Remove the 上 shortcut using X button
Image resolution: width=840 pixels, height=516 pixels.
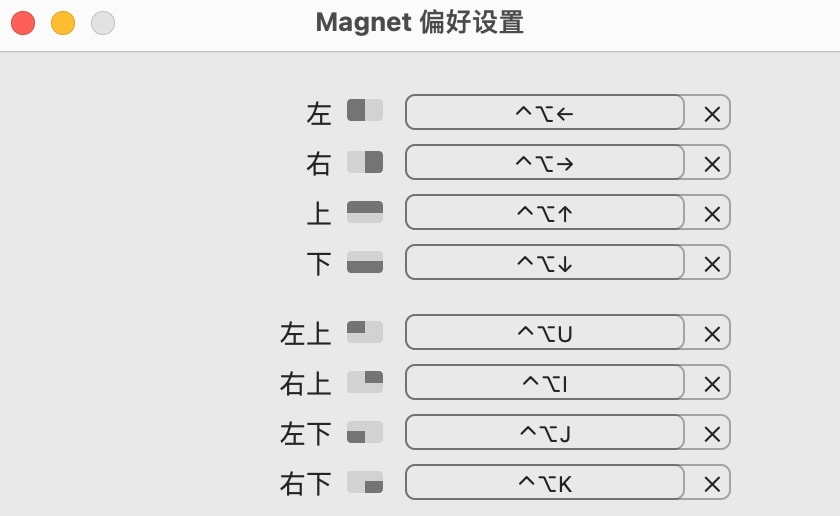(712, 214)
